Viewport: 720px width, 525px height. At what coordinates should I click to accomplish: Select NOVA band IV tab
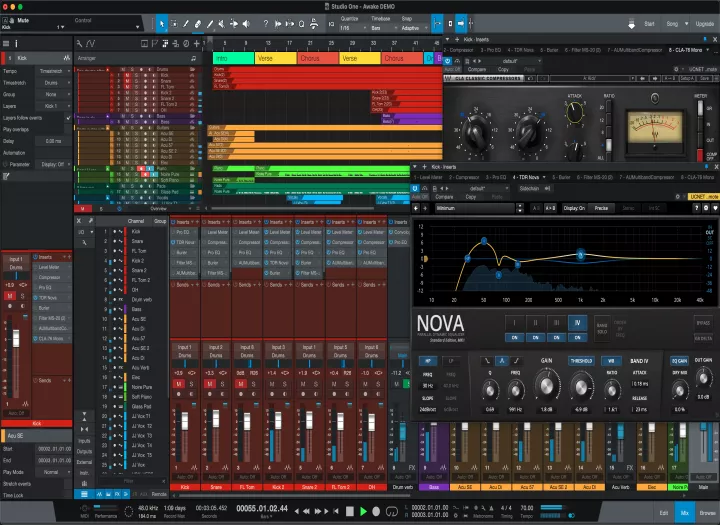click(577, 323)
